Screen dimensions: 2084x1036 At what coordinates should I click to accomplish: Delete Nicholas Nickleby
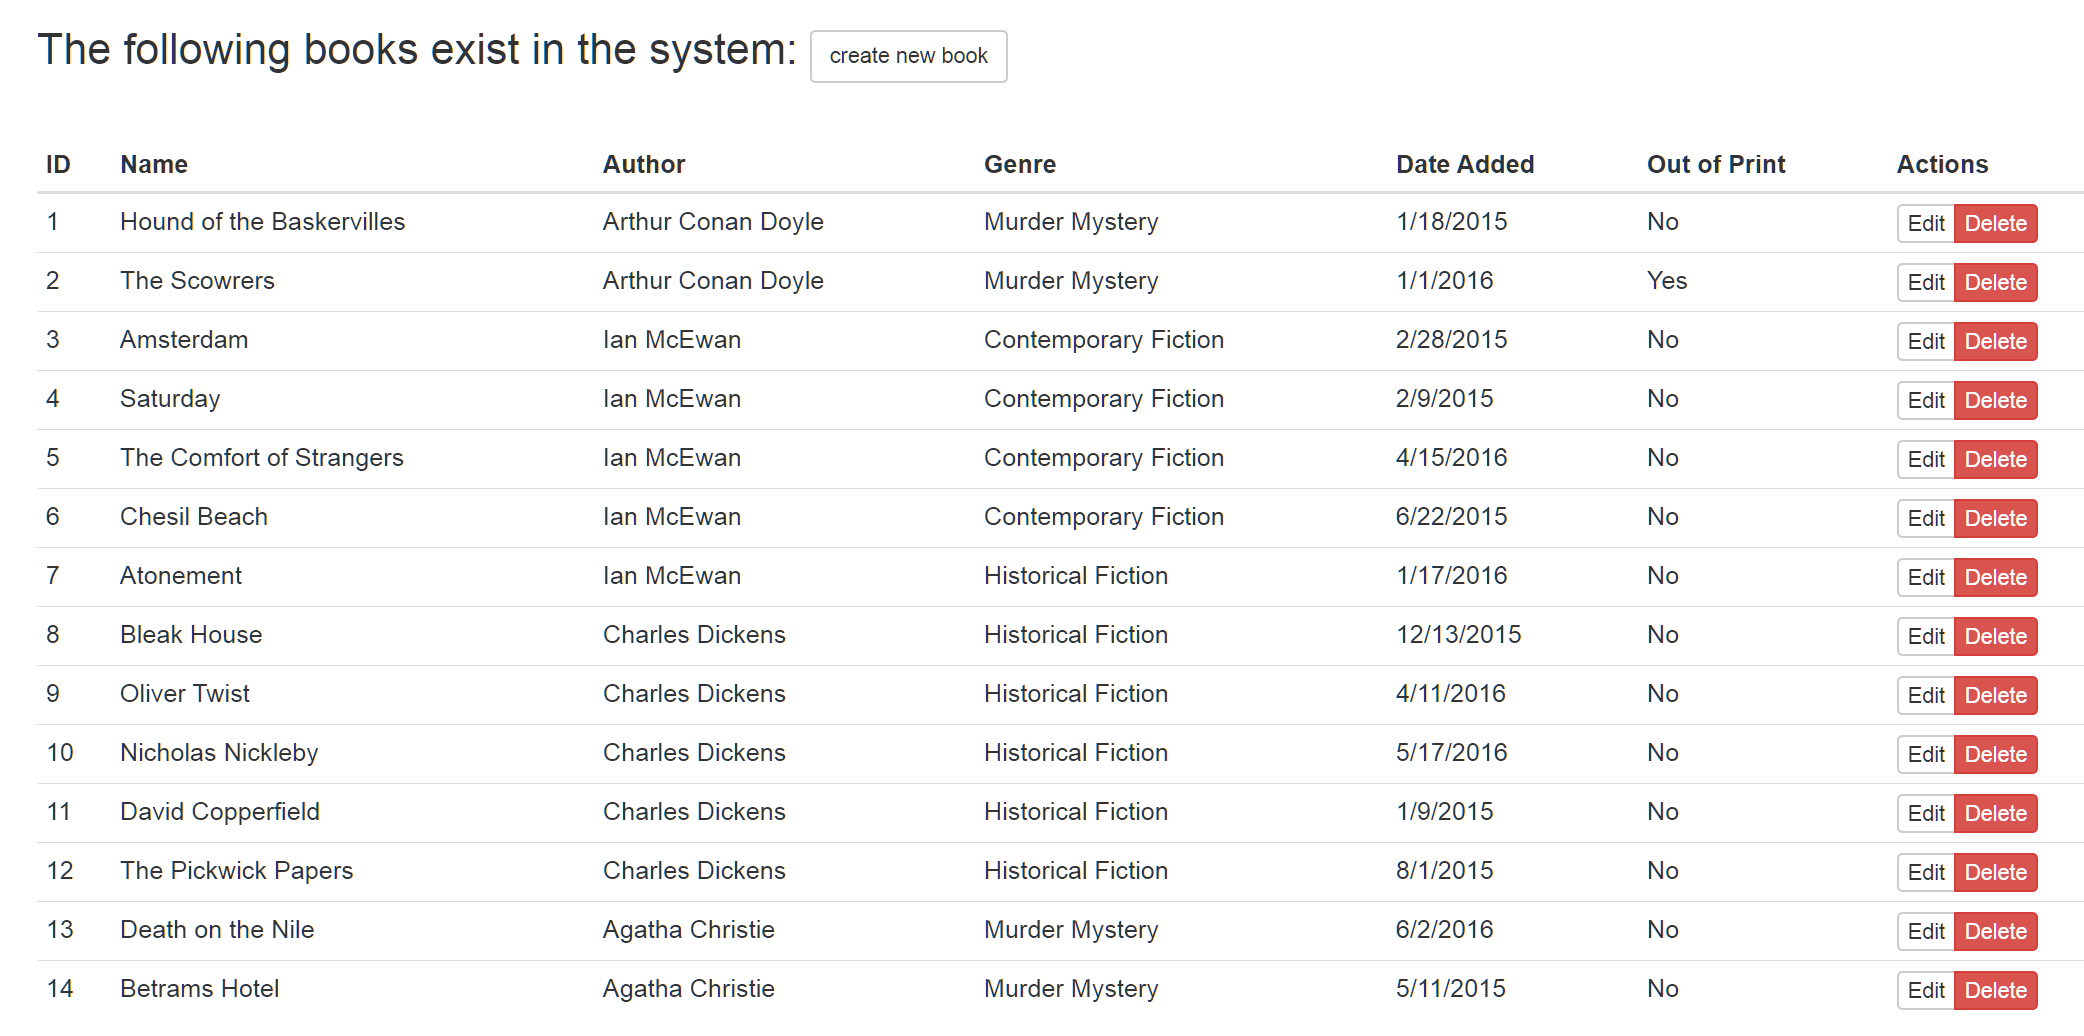click(x=1995, y=754)
